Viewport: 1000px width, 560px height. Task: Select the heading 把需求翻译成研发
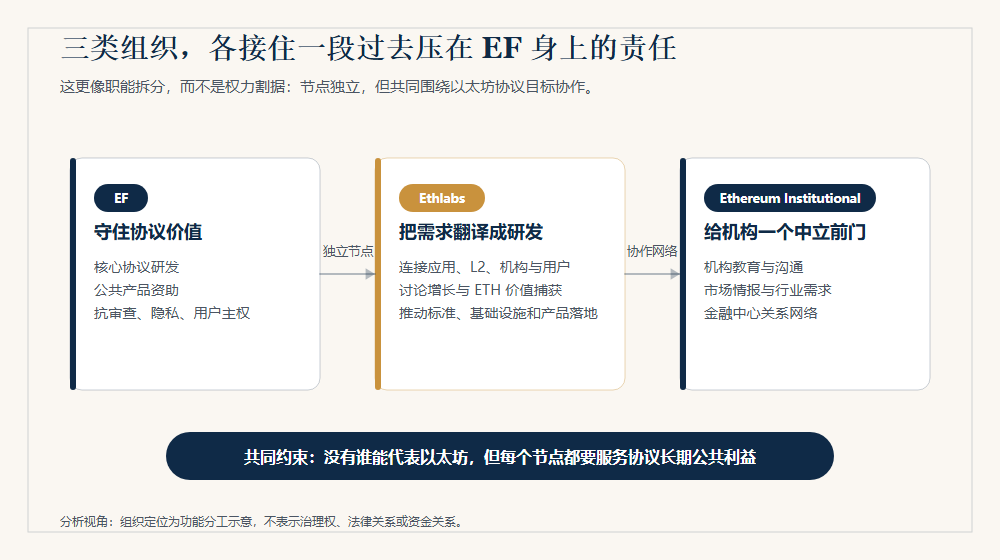(x=471, y=232)
